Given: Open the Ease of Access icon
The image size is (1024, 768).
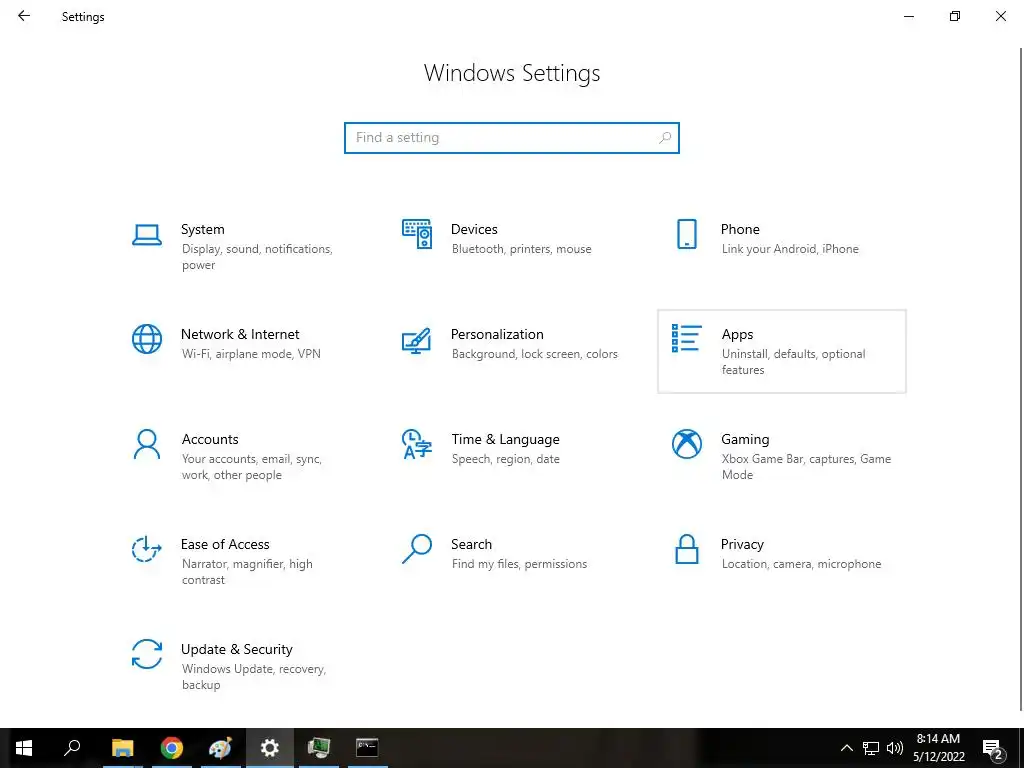Looking at the screenshot, I should (x=146, y=549).
